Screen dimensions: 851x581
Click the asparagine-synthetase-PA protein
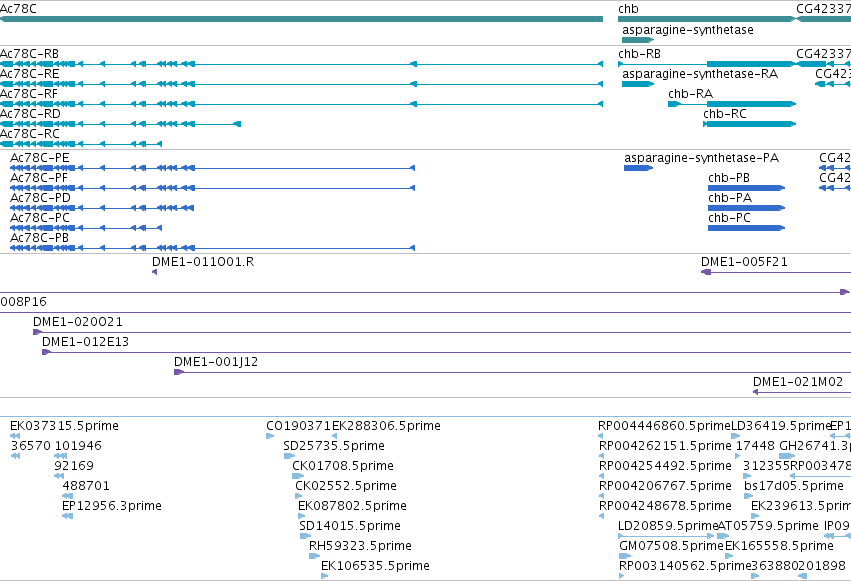click(x=638, y=168)
